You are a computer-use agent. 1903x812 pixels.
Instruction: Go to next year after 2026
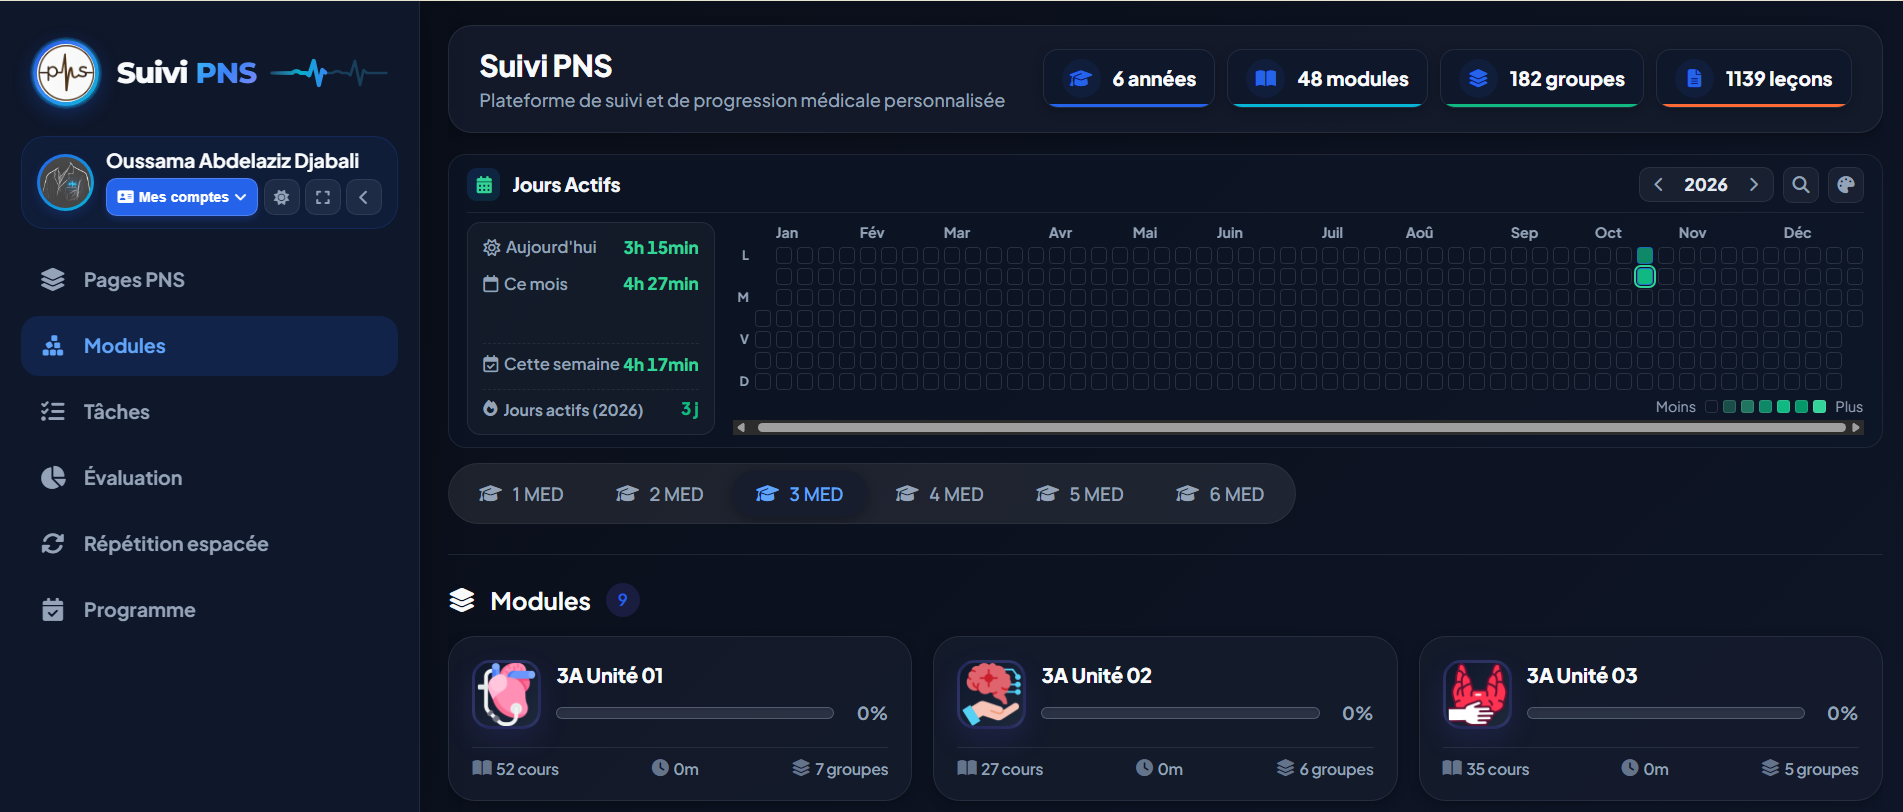1753,185
